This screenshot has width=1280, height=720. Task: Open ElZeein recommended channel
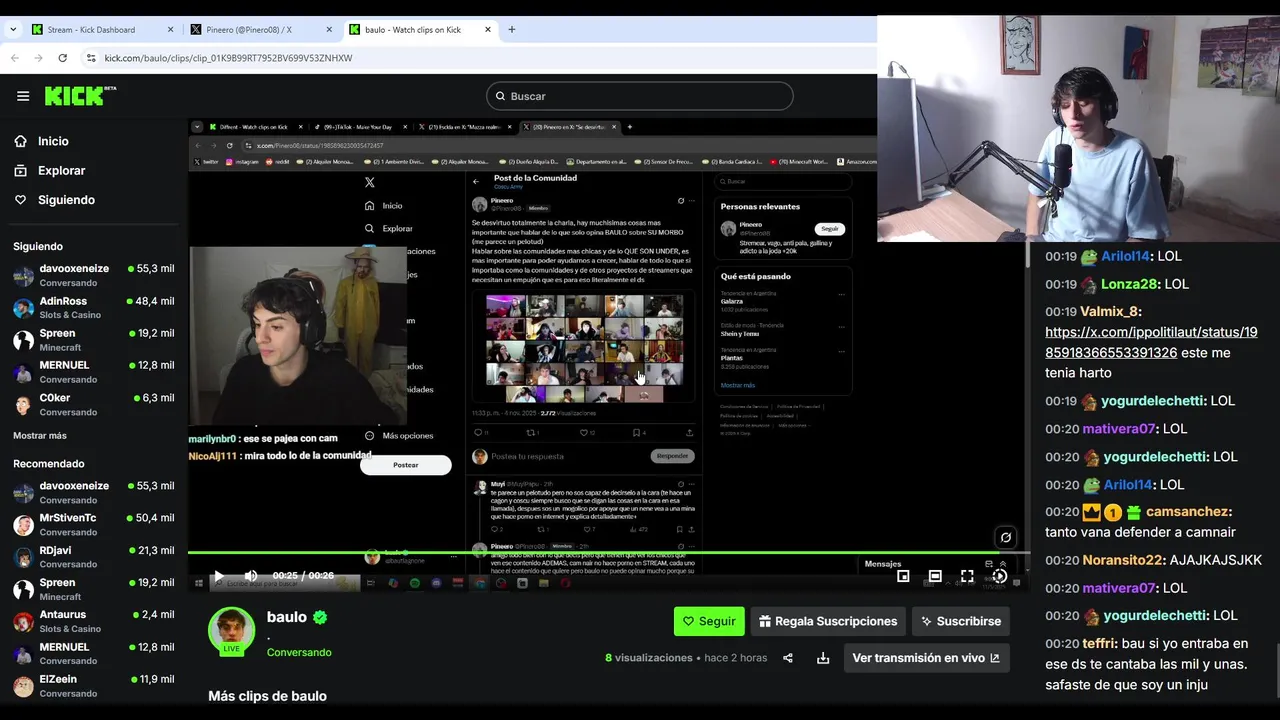pyautogui.click(x=93, y=686)
